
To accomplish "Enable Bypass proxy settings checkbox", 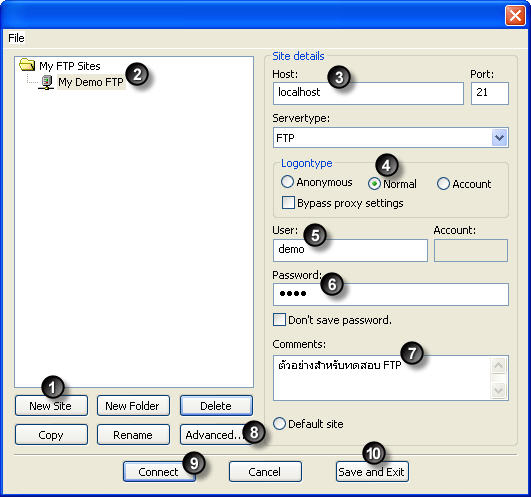I will [x=288, y=203].
